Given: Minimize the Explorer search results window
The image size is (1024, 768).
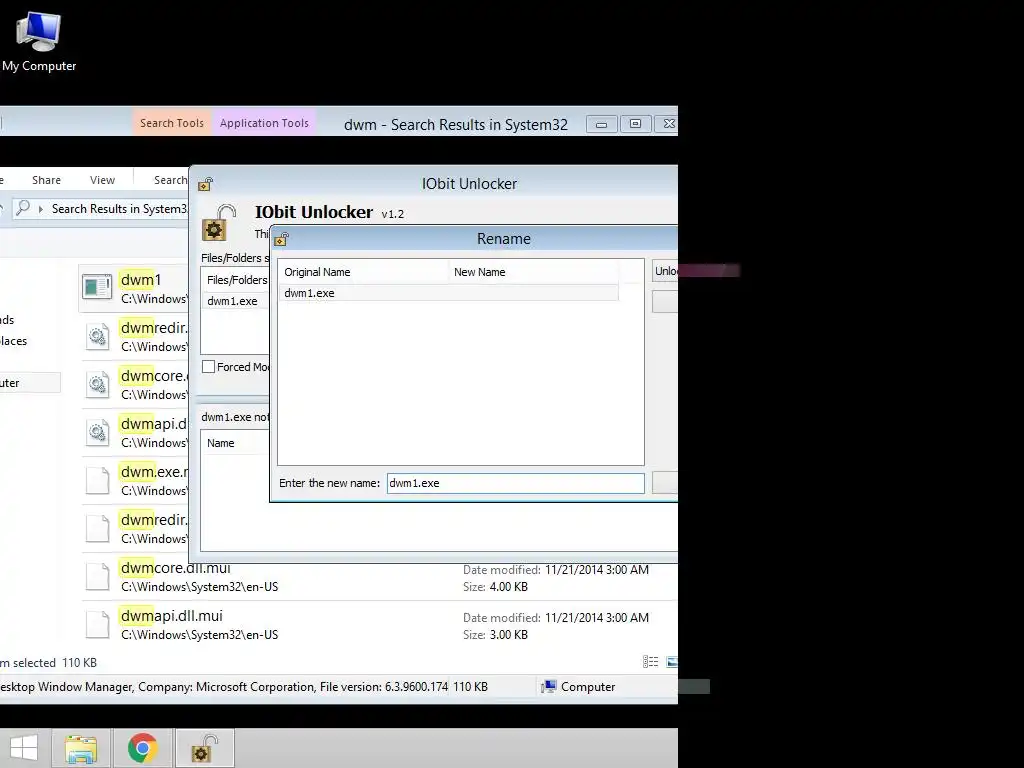Looking at the screenshot, I should click(x=601, y=123).
